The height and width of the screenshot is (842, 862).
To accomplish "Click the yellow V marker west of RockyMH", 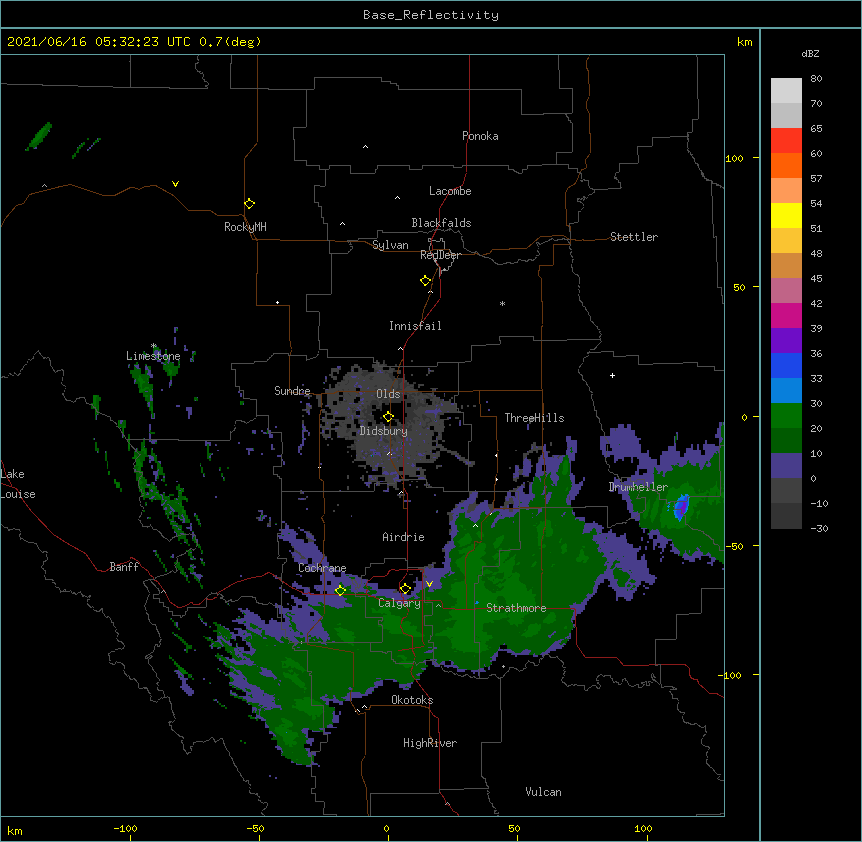I will tap(175, 184).
